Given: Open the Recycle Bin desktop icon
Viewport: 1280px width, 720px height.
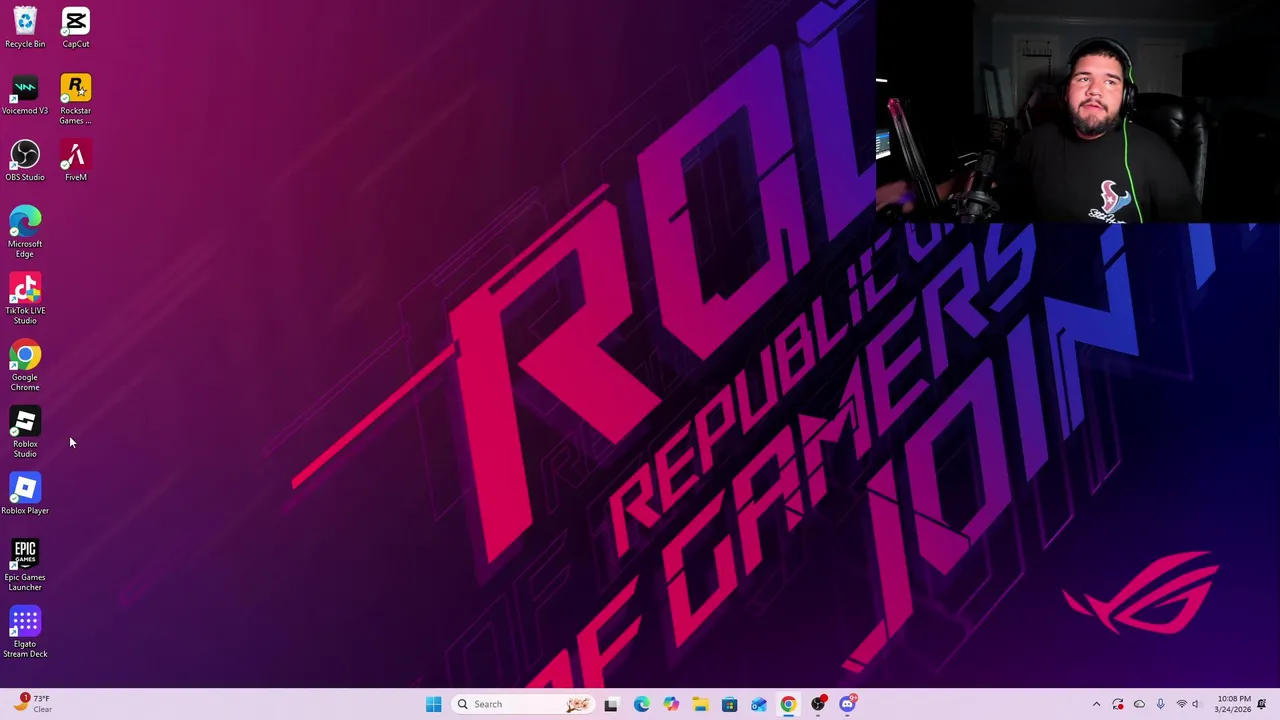Looking at the screenshot, I should [25, 28].
